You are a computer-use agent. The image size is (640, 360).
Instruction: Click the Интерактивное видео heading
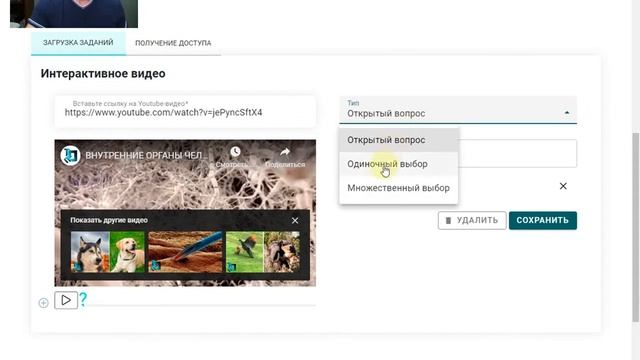(x=103, y=73)
